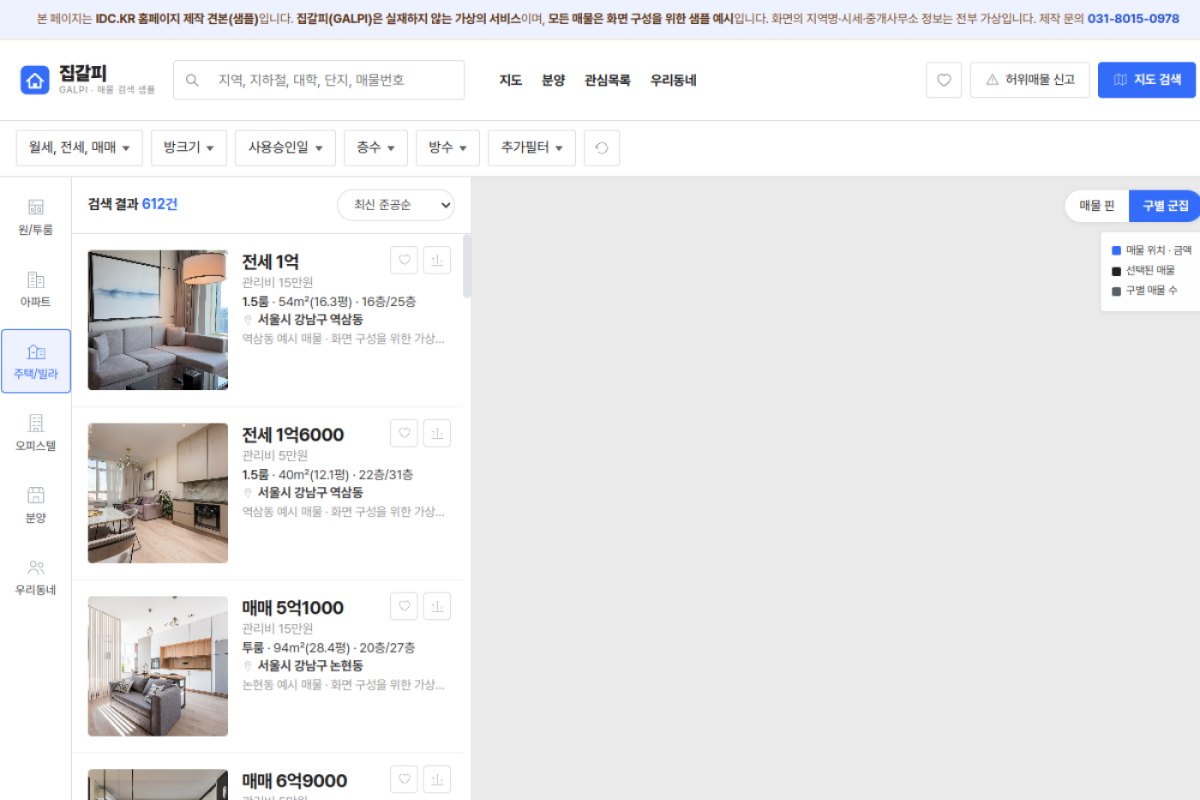Viewport: 1200px width, 800px height.
Task: Click the 허위매물 신고 button
Action: (x=1029, y=80)
